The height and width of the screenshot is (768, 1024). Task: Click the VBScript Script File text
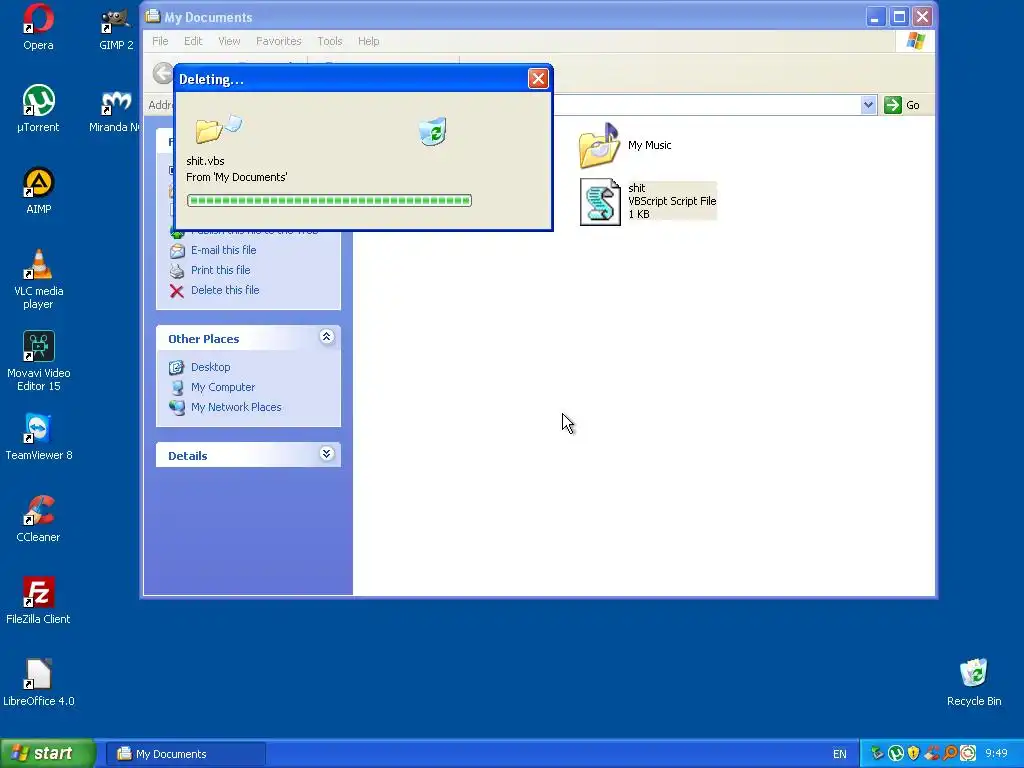point(672,201)
